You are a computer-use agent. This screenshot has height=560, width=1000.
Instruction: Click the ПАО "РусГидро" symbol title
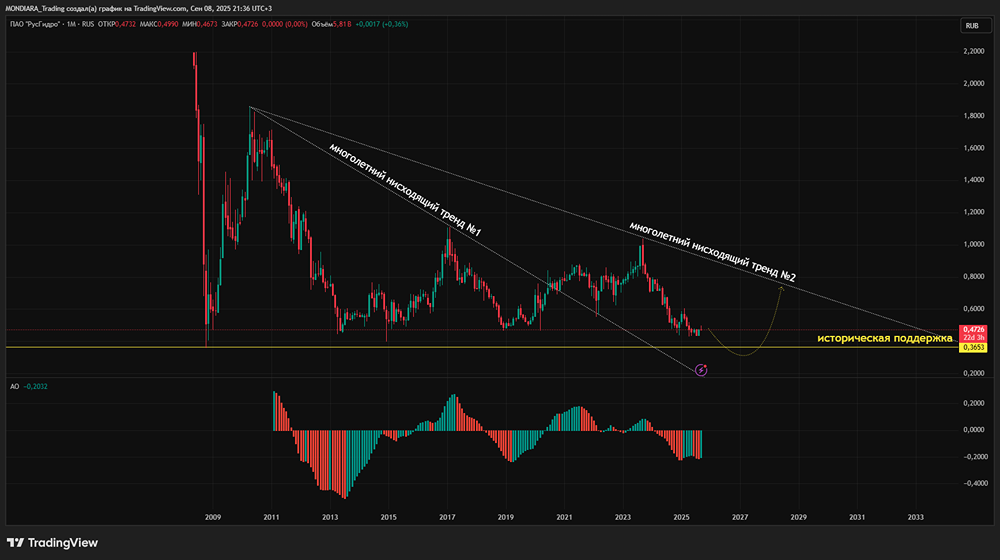pos(34,24)
